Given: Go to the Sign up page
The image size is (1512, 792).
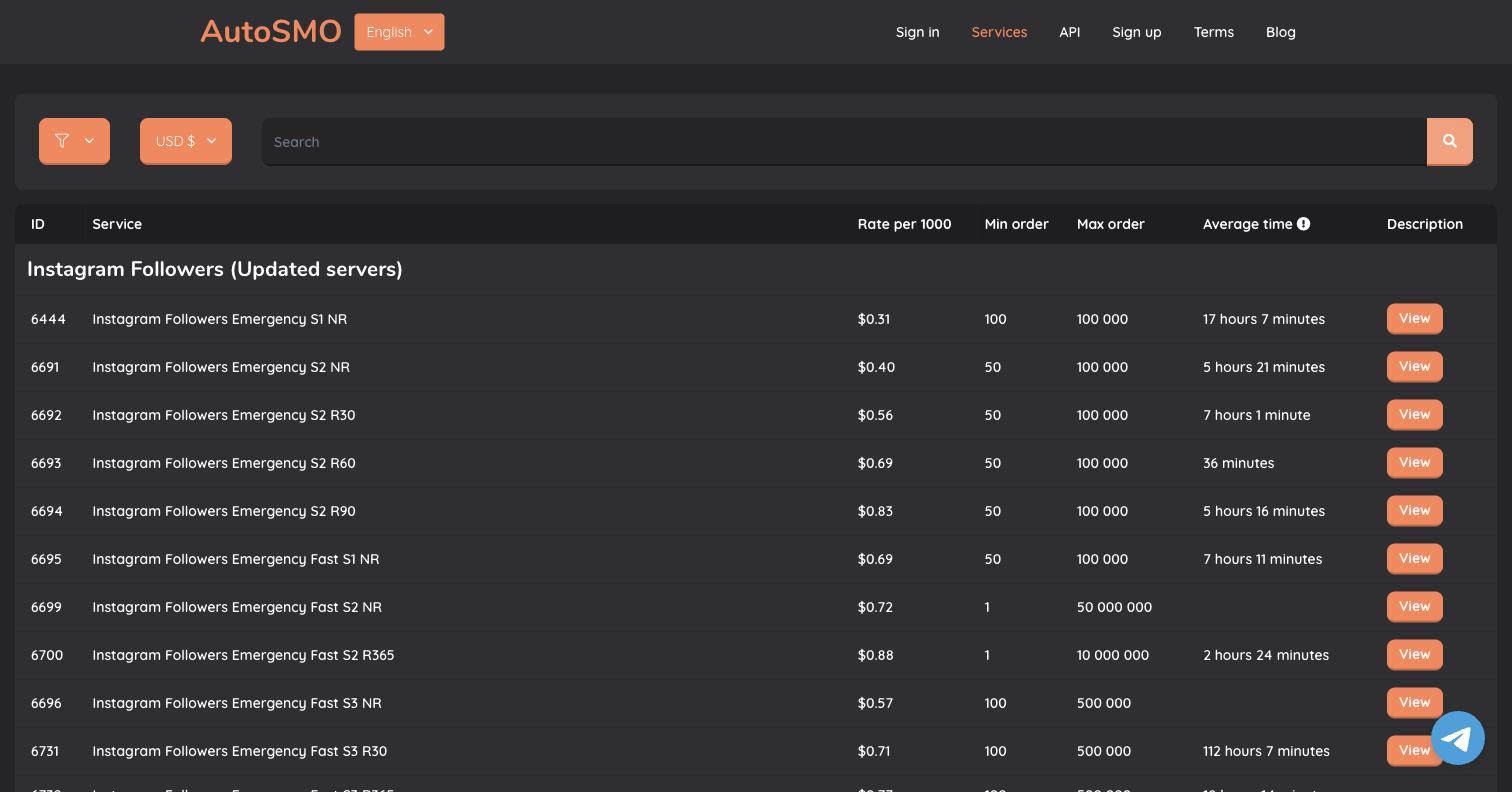Looking at the screenshot, I should 1136,32.
